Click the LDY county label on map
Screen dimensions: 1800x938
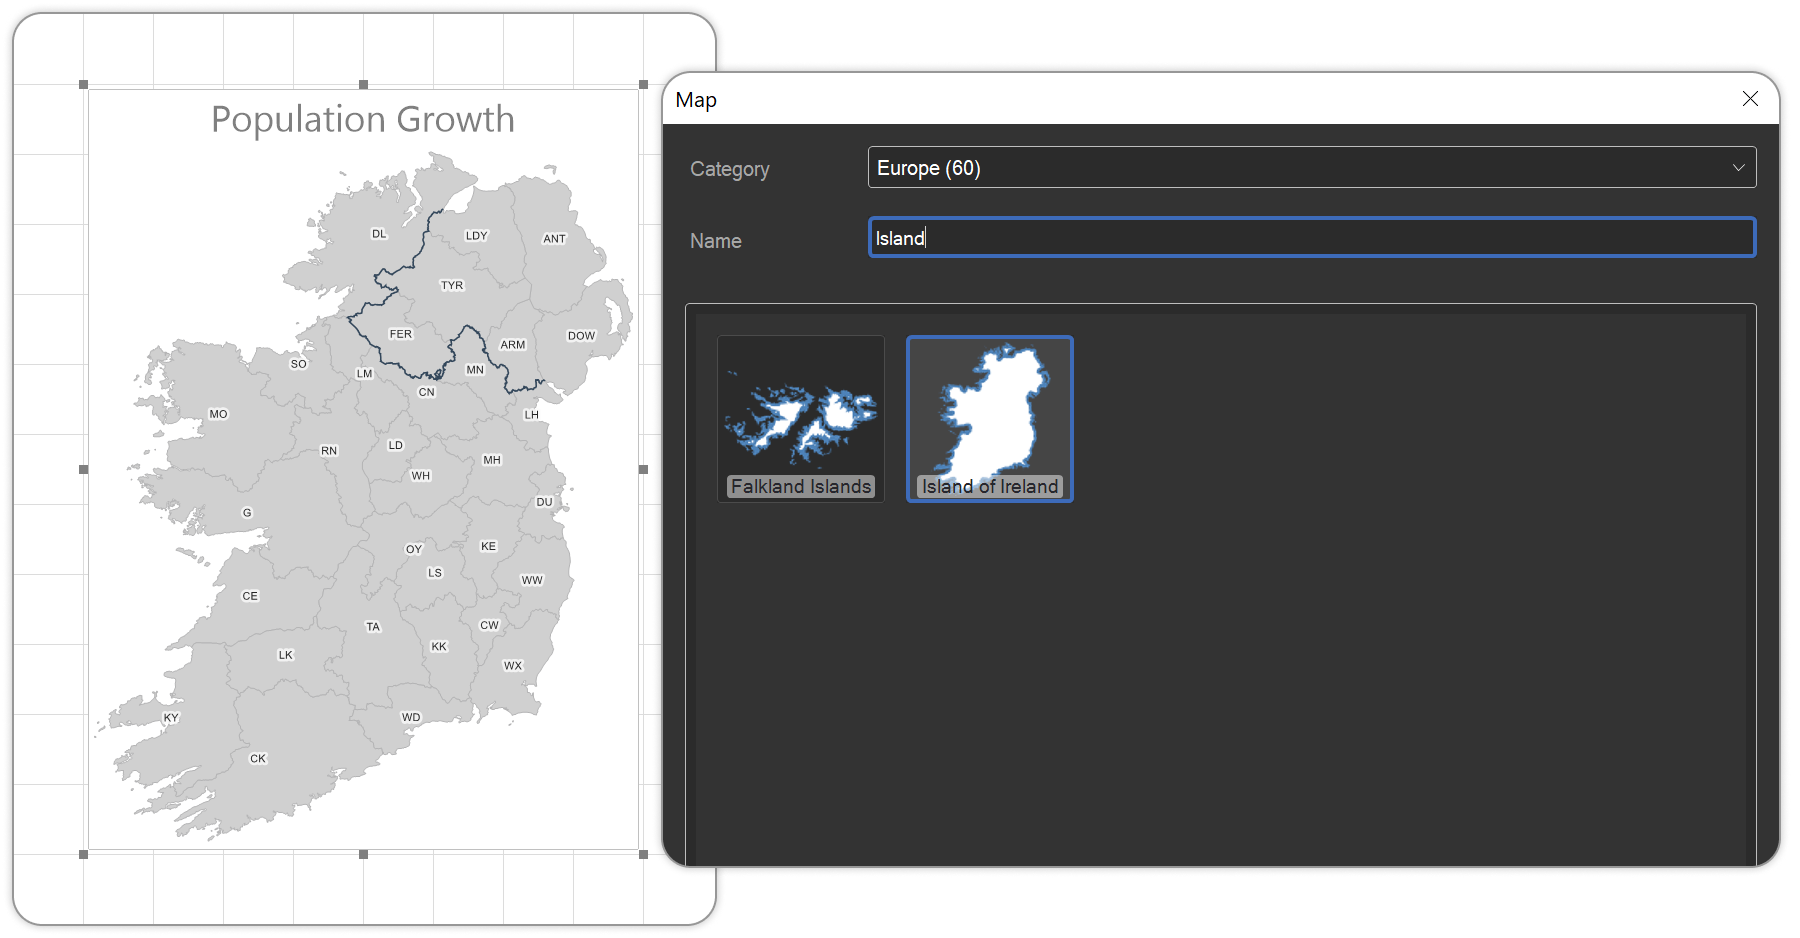[477, 236]
